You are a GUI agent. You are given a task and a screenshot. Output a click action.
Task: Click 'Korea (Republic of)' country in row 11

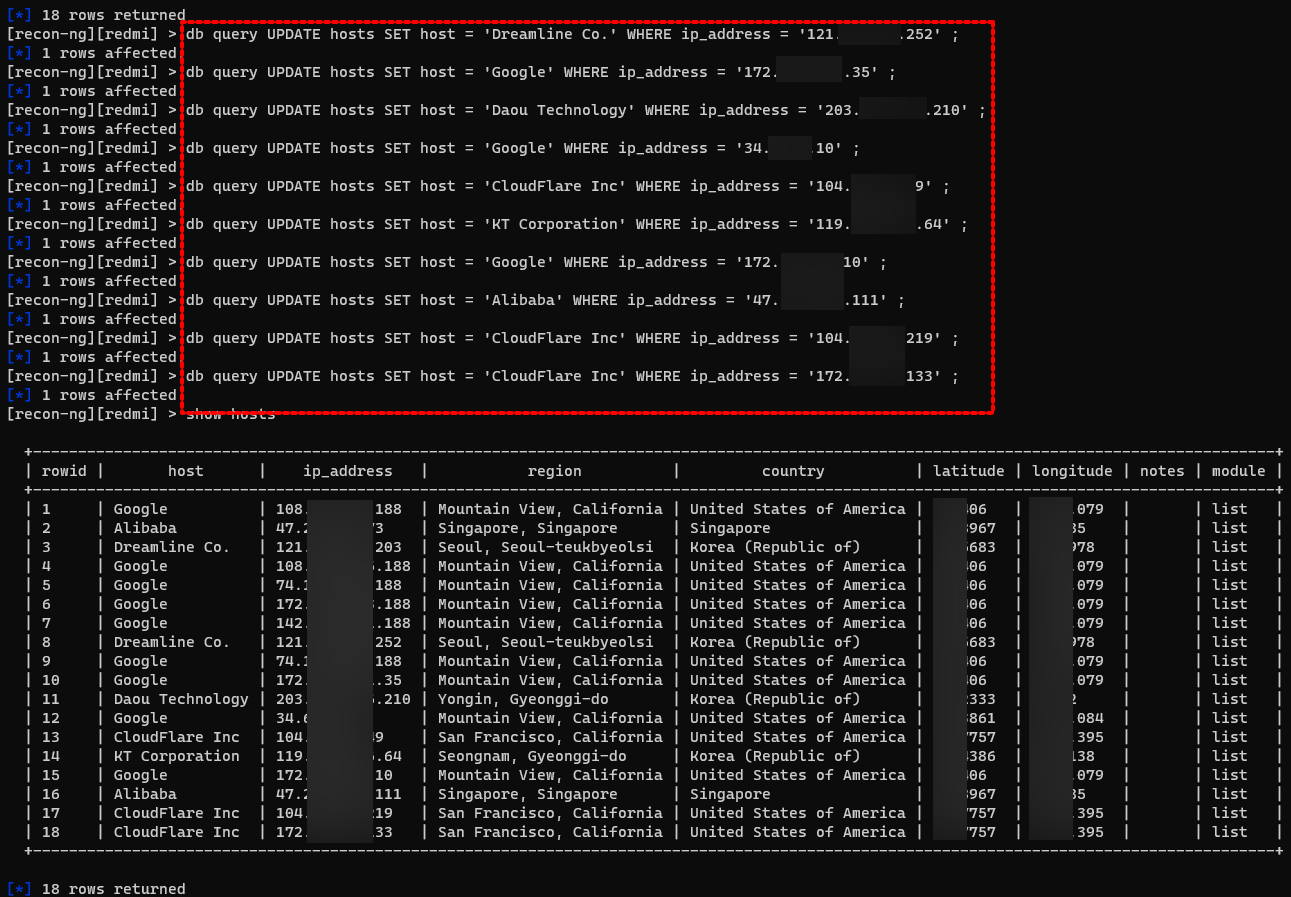[775, 699]
